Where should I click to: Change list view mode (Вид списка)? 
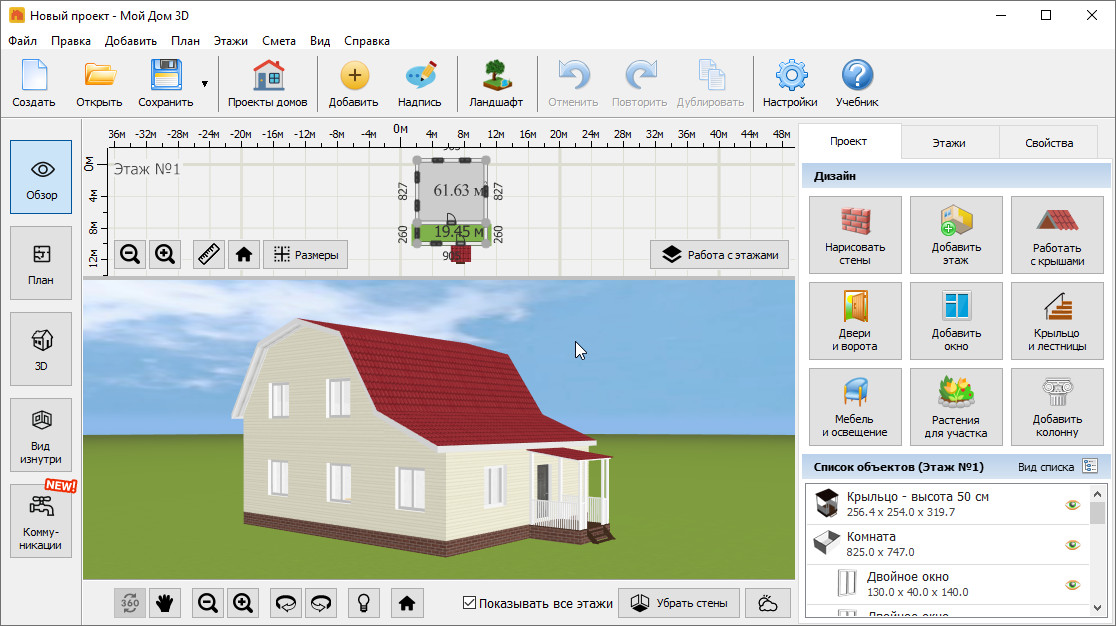(x=1090, y=467)
